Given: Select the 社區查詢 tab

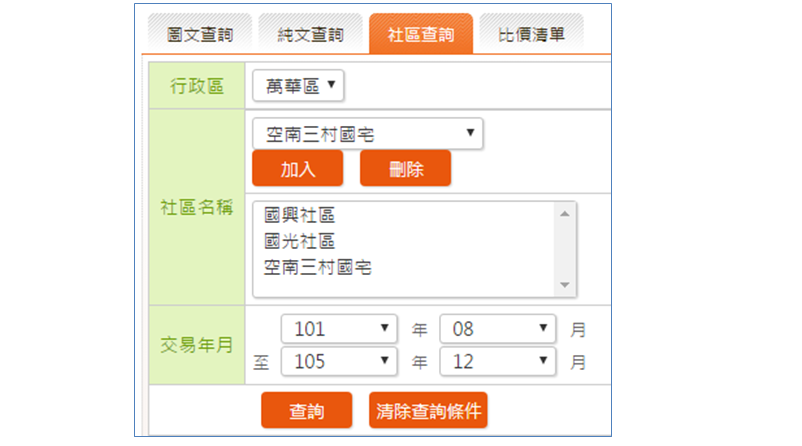Looking at the screenshot, I should 420,34.
